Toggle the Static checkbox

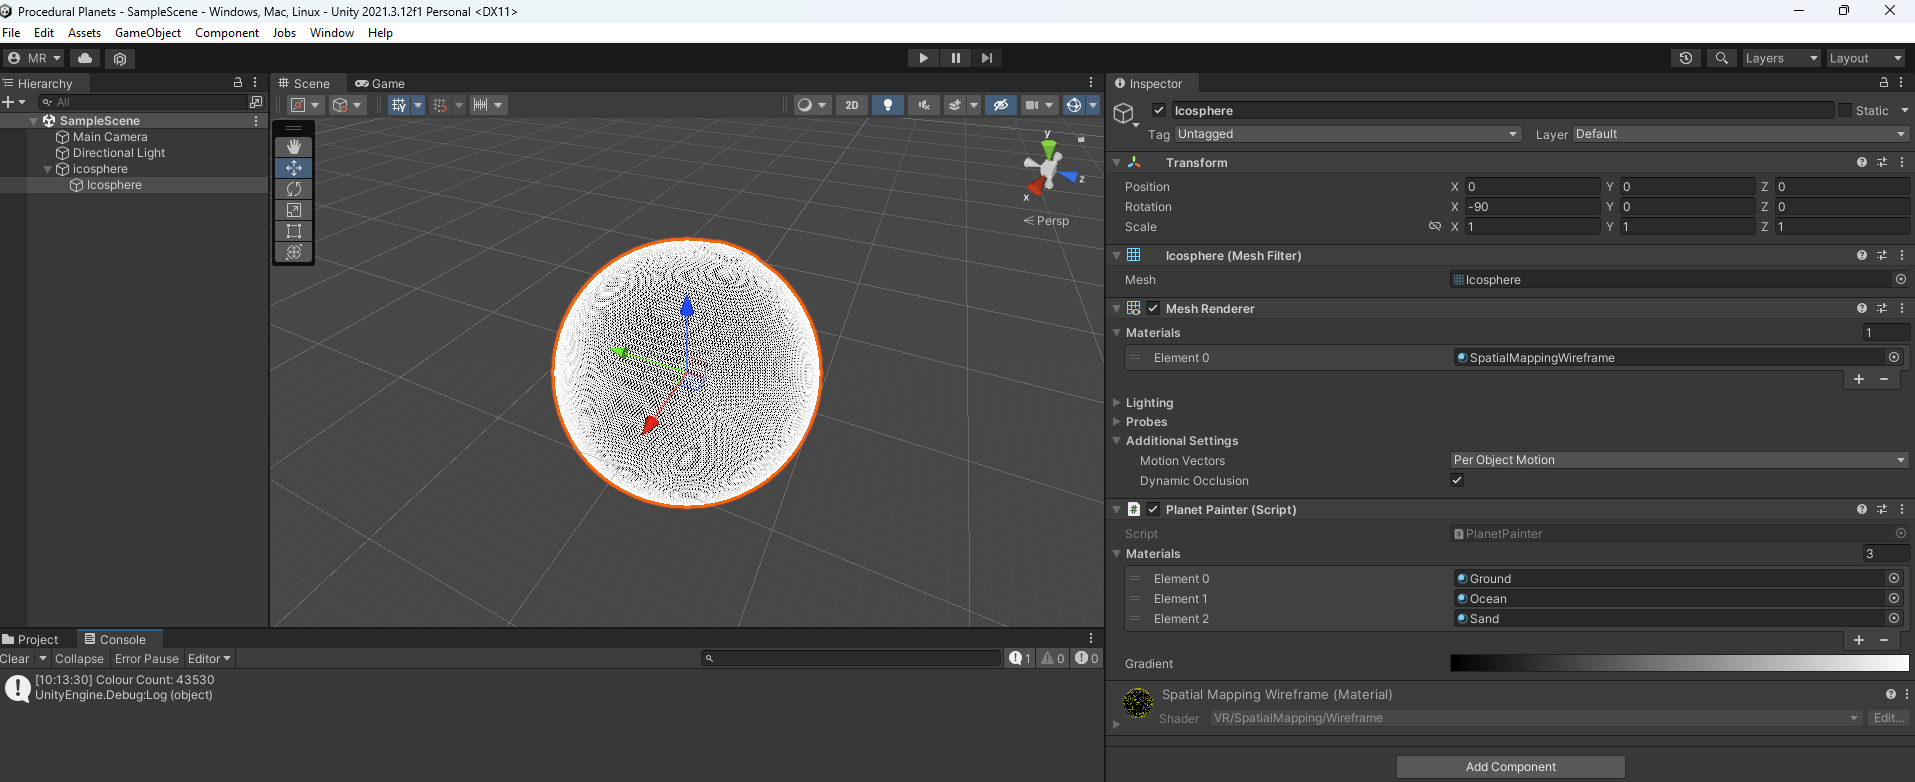(1845, 110)
